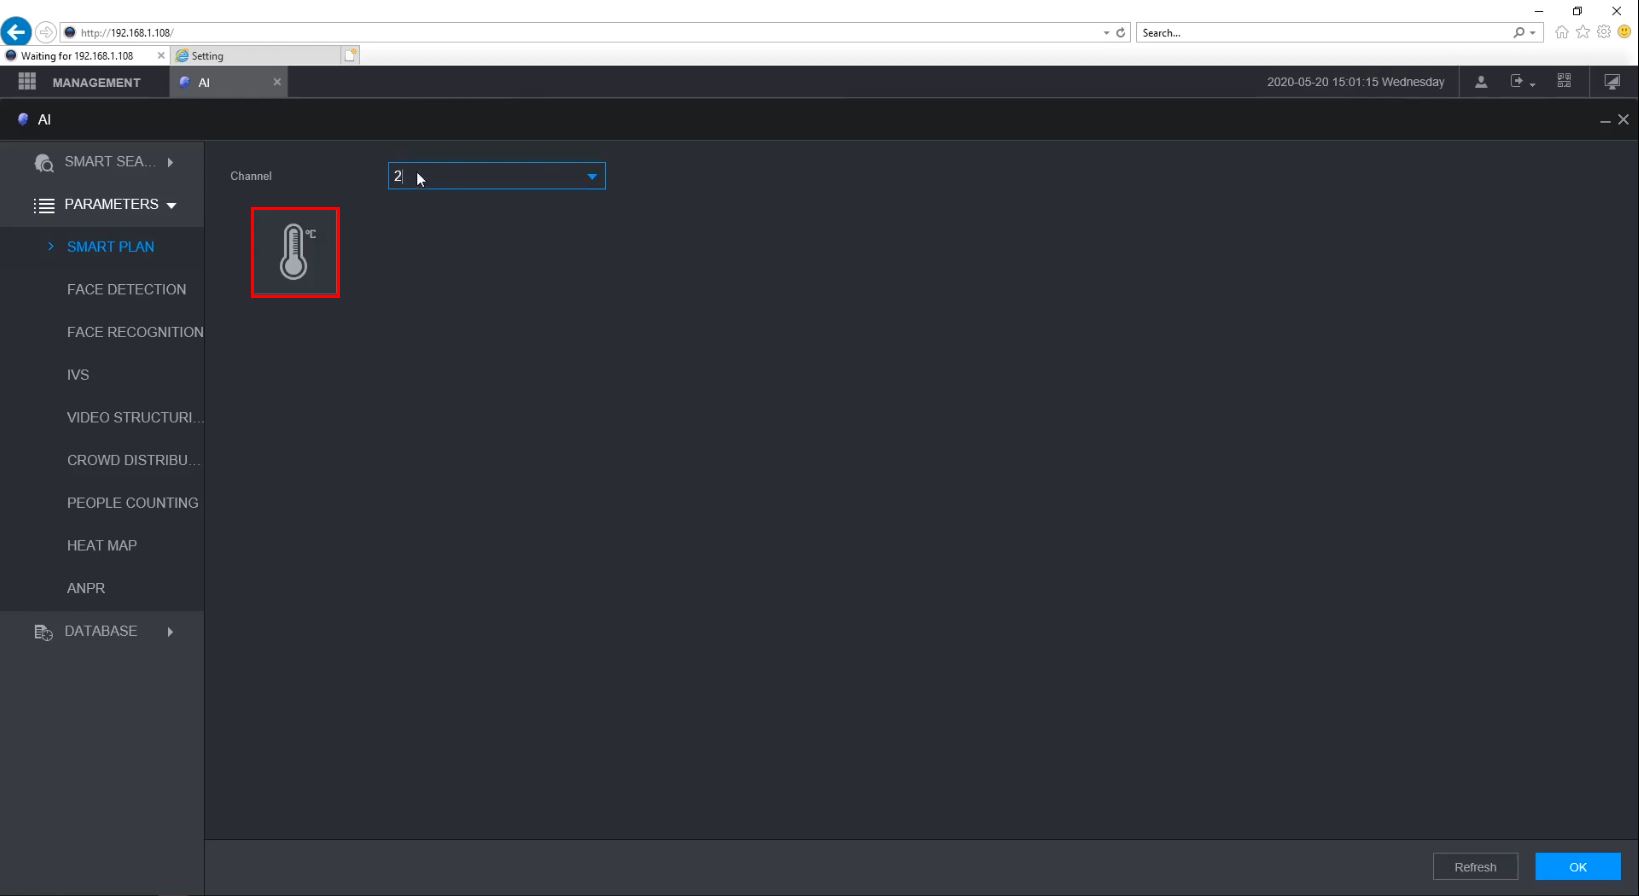
Task: Refresh the page using address bar reload icon
Action: click(1121, 33)
